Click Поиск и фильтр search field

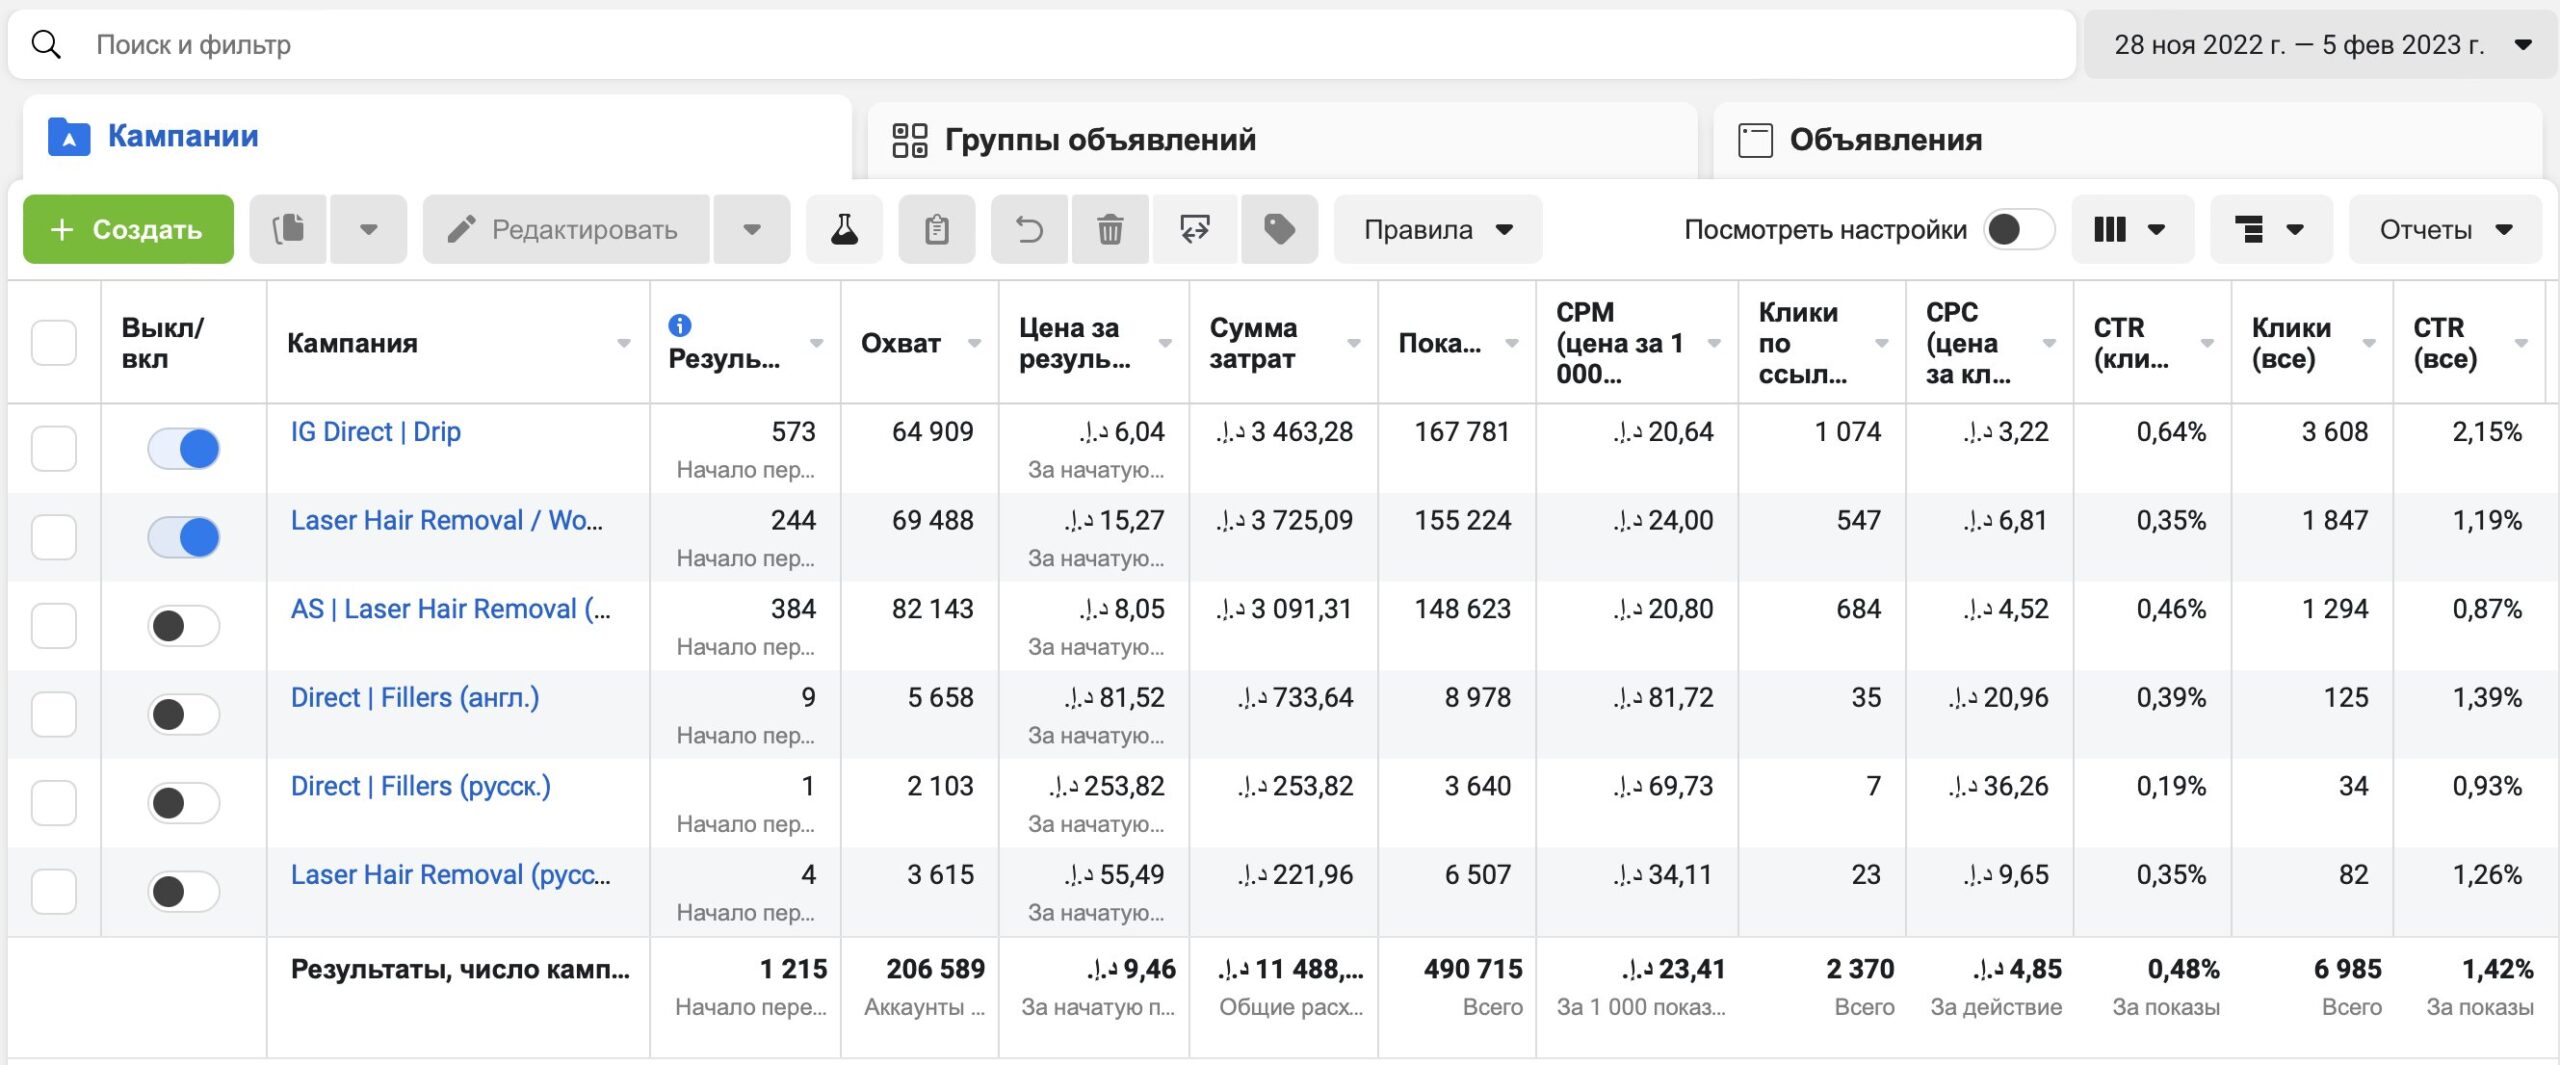click(1042, 44)
